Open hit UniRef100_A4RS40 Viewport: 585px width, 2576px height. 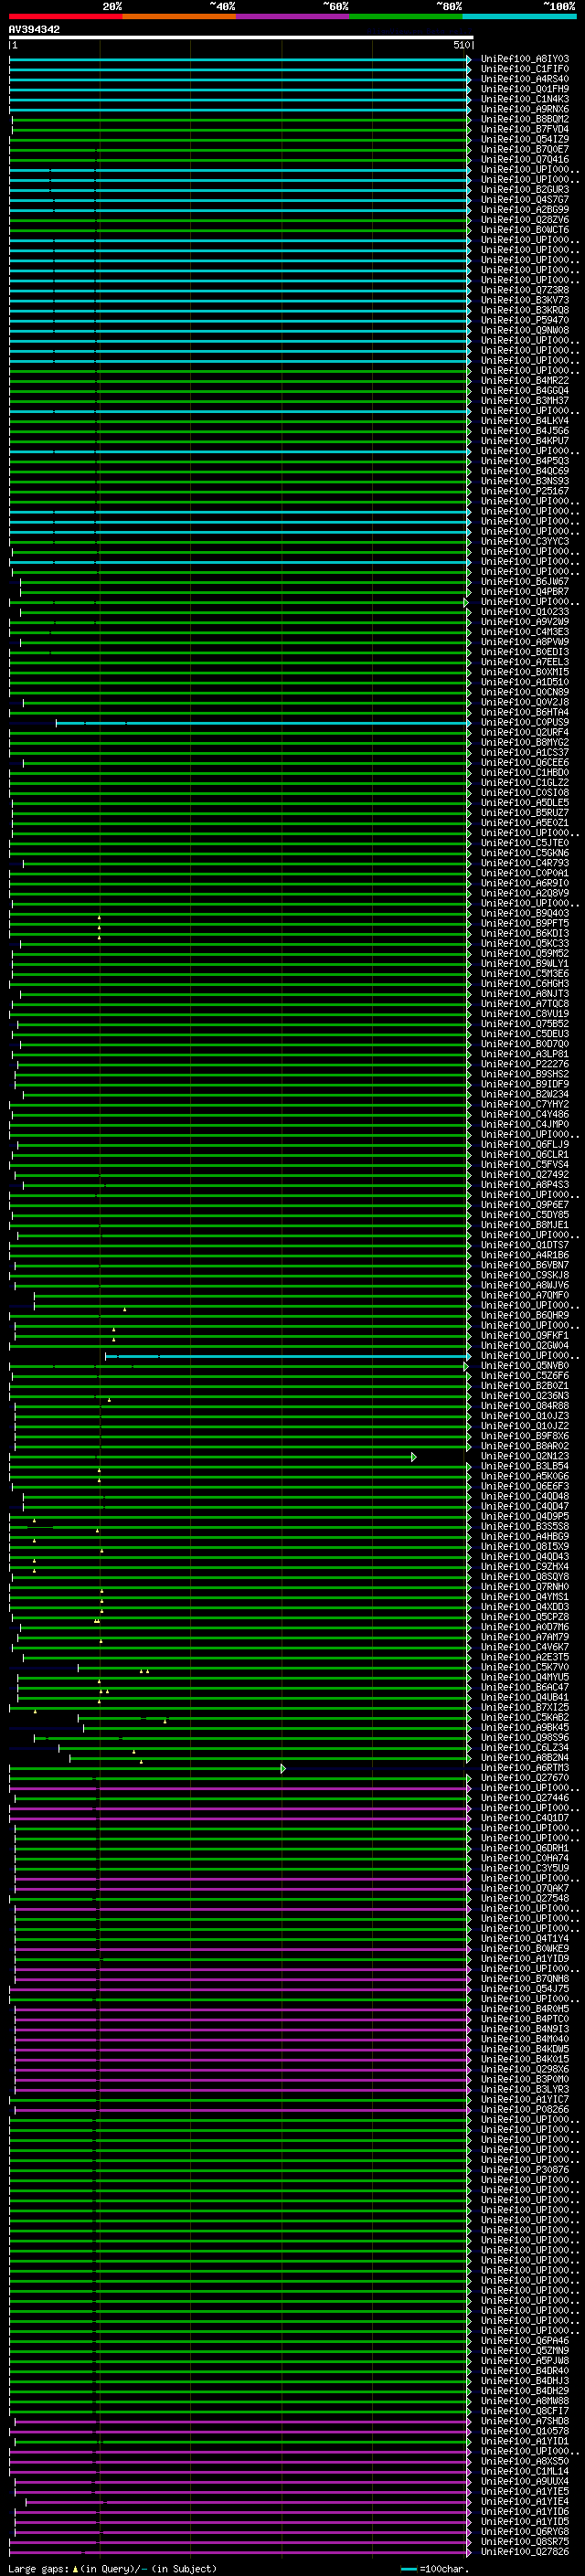click(525, 79)
